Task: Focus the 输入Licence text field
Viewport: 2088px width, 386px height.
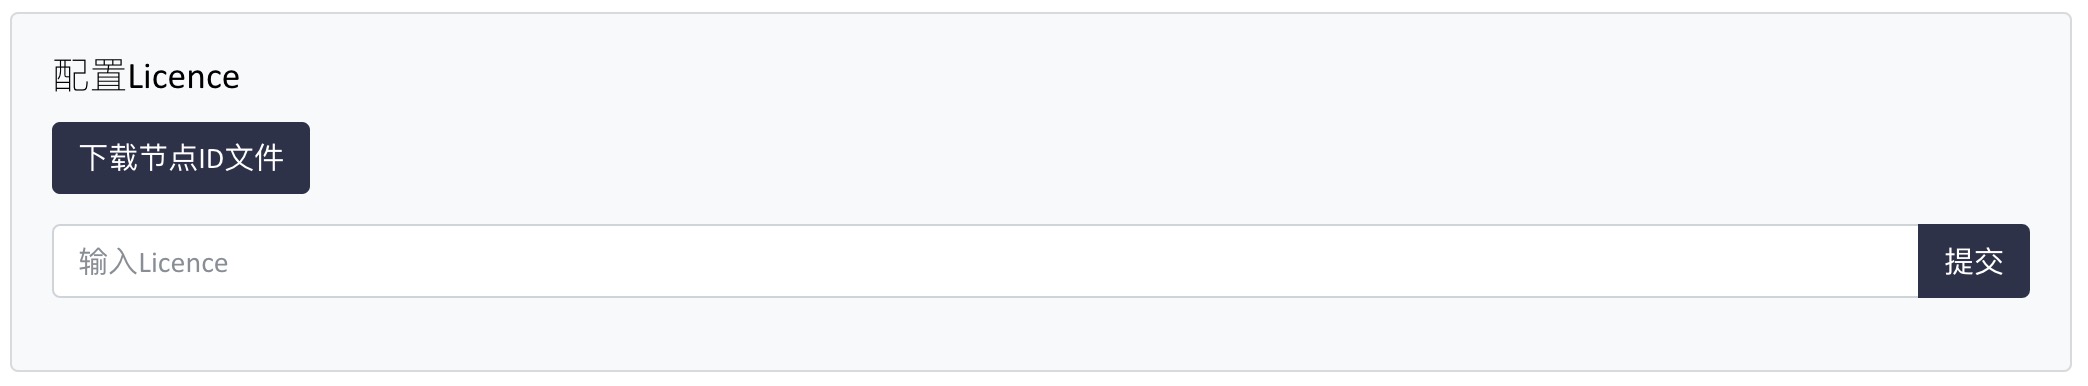Action: (985, 261)
